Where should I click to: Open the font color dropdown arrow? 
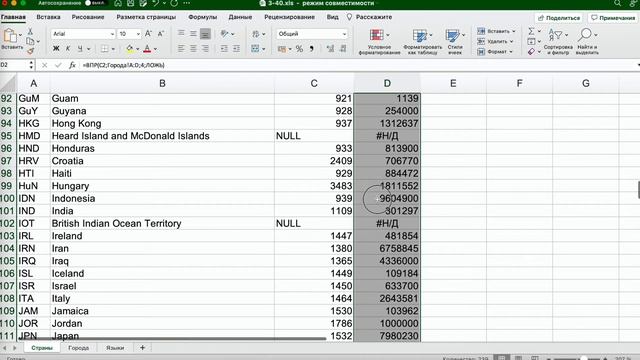[156, 49]
